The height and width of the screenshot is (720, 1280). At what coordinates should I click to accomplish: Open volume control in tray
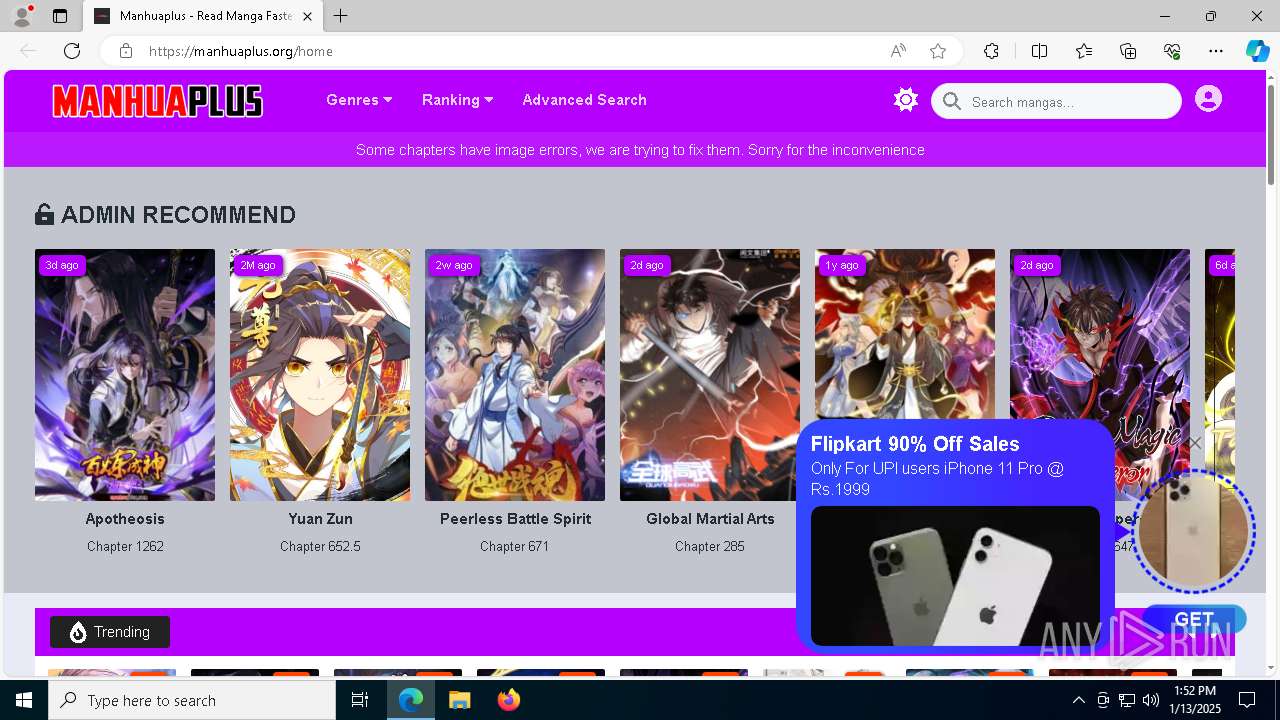point(1151,700)
